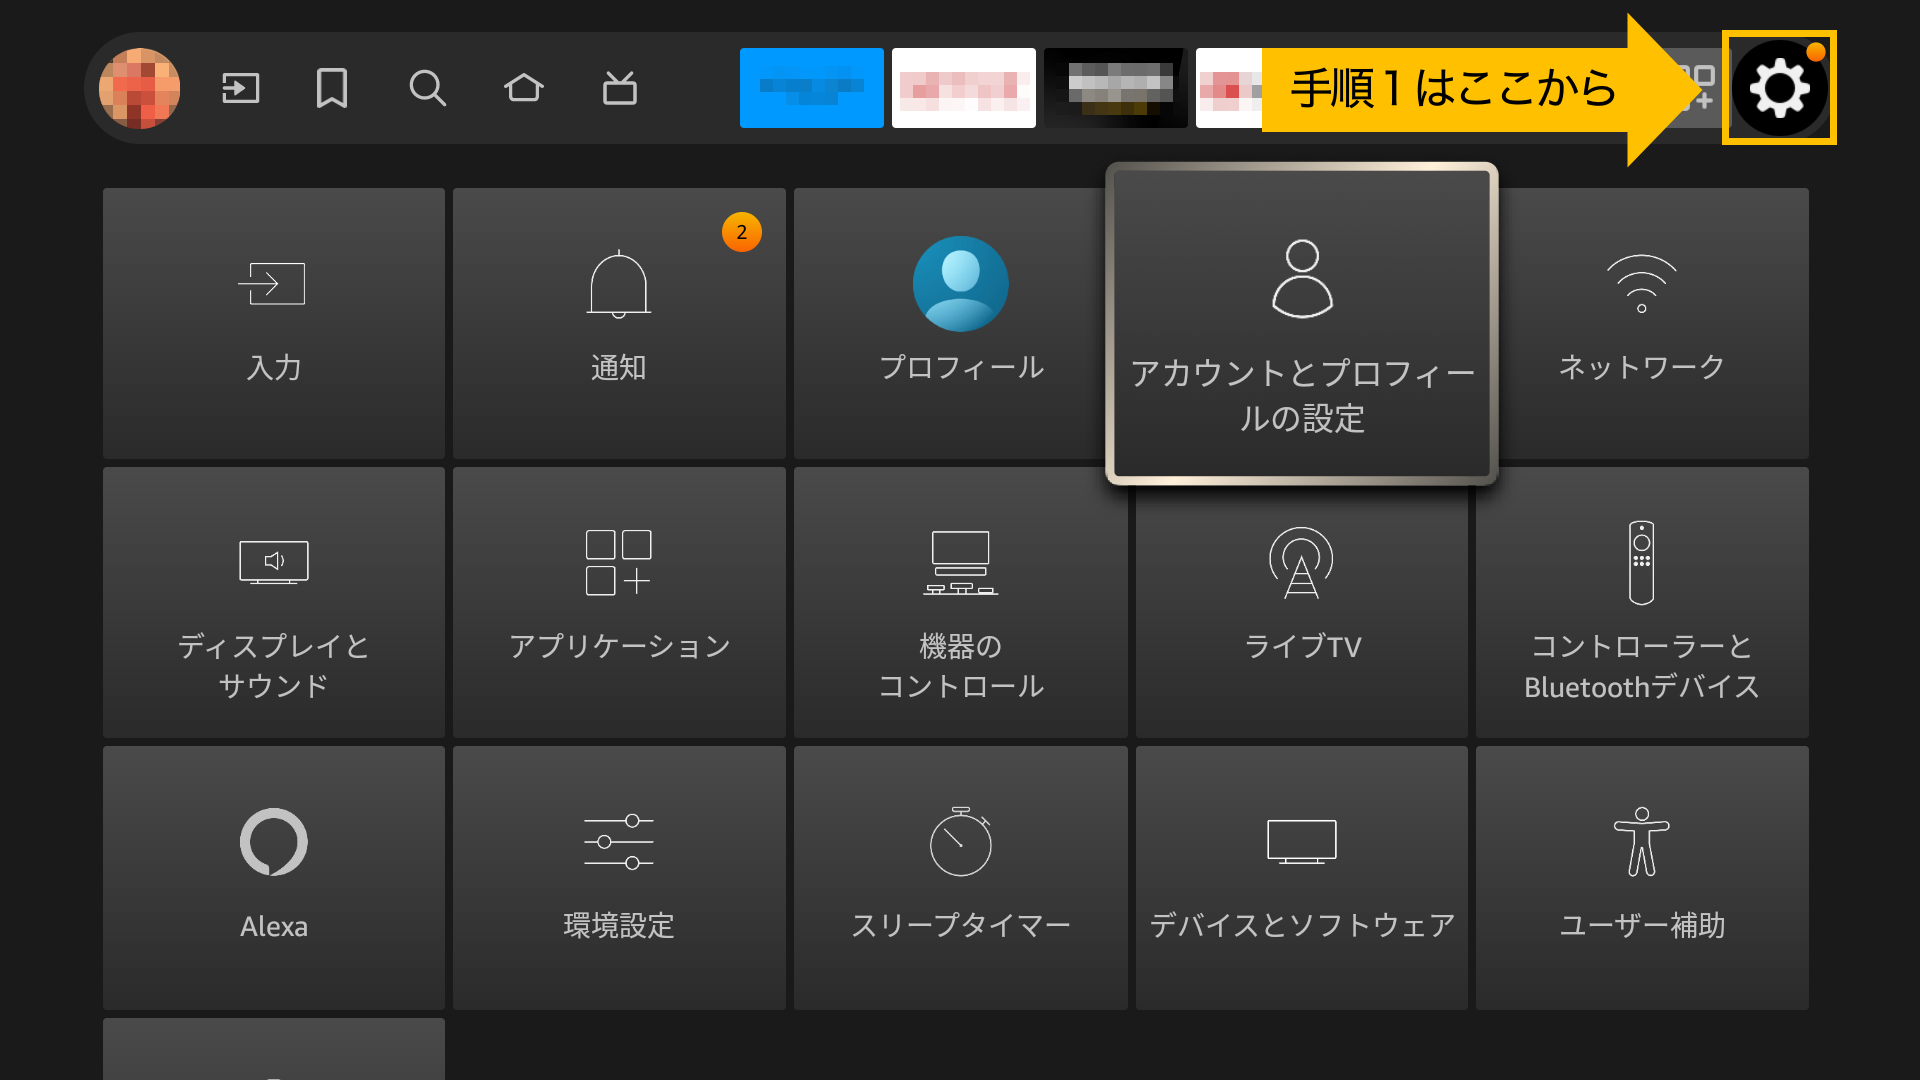
Task: Click the blue app thumbnail in top bar
Action: (x=811, y=88)
